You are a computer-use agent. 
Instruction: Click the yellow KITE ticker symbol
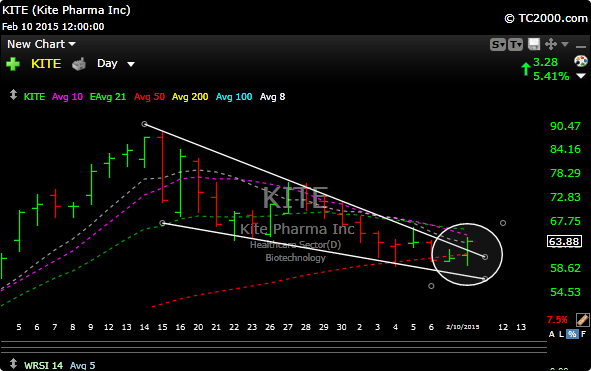point(46,64)
